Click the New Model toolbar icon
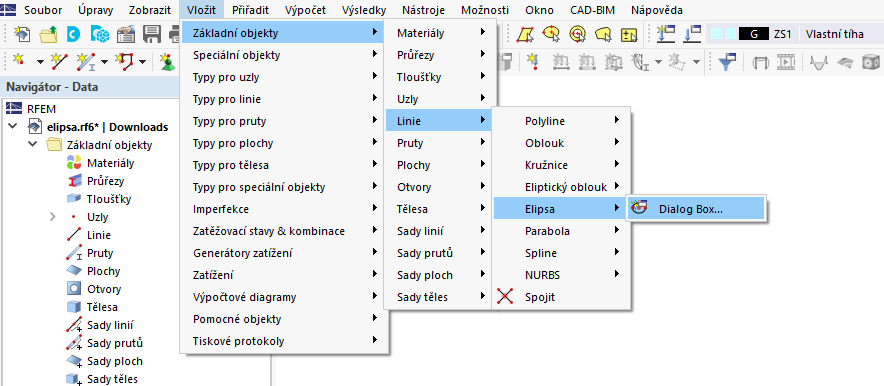Screen dimensions: 884x386 [21, 34]
